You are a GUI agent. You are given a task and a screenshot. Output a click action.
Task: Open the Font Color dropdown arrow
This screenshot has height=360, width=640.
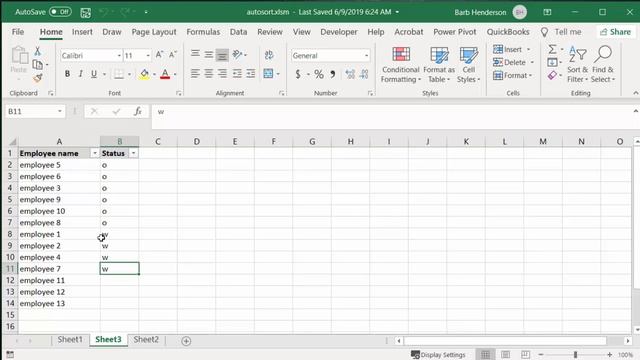[175, 74]
